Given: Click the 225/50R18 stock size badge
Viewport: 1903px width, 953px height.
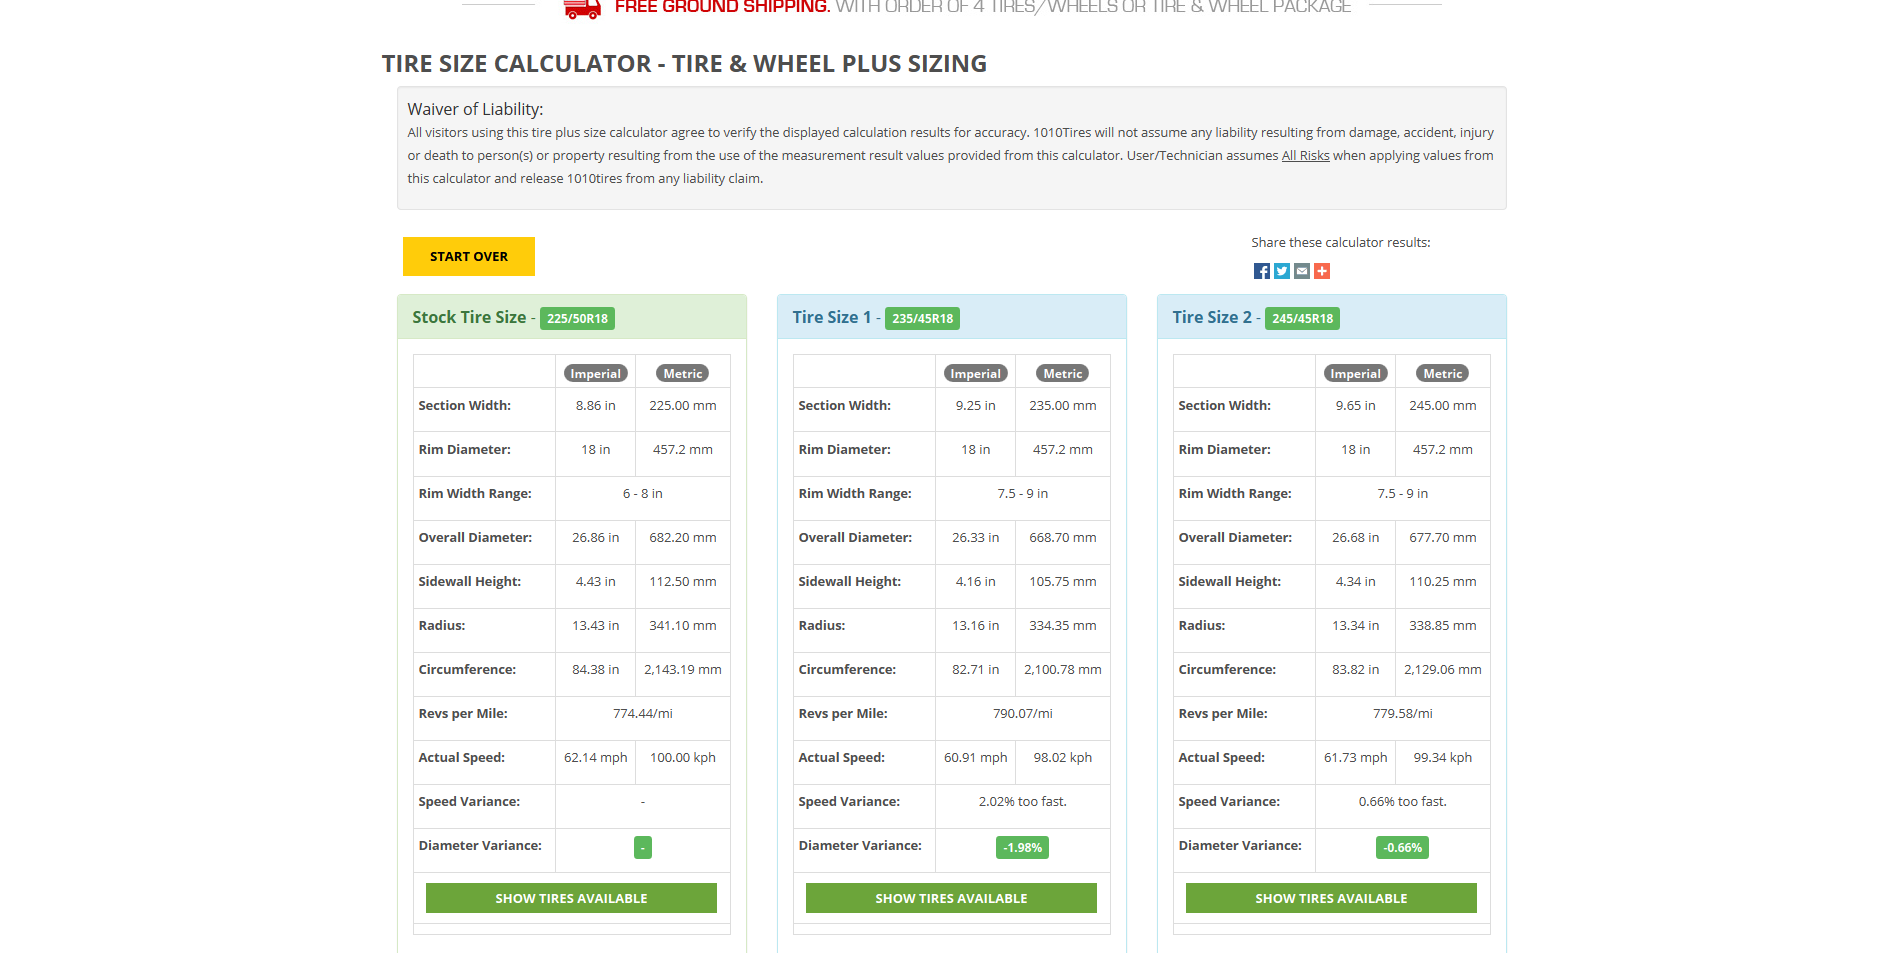Looking at the screenshot, I should tap(577, 319).
